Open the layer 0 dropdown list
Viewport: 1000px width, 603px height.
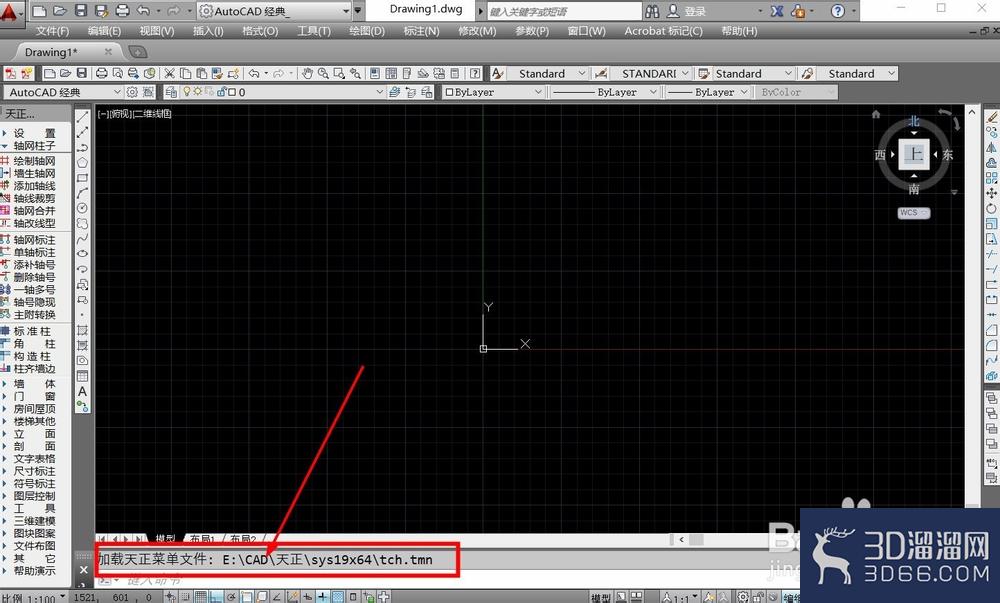coord(379,92)
